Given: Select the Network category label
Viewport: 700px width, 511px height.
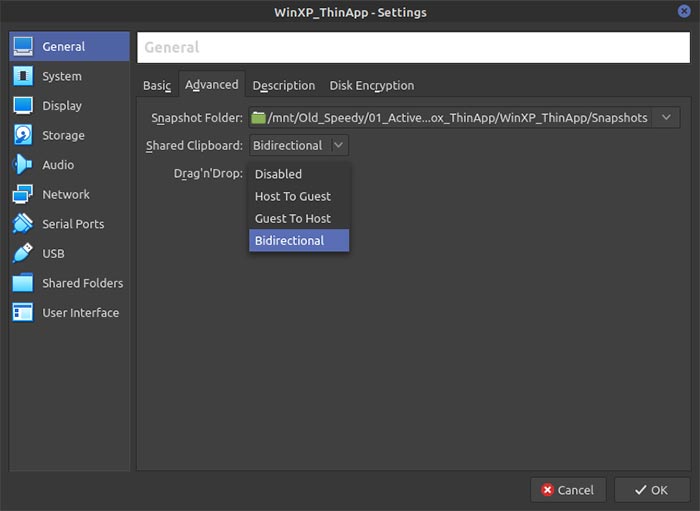Looking at the screenshot, I should (66, 195).
